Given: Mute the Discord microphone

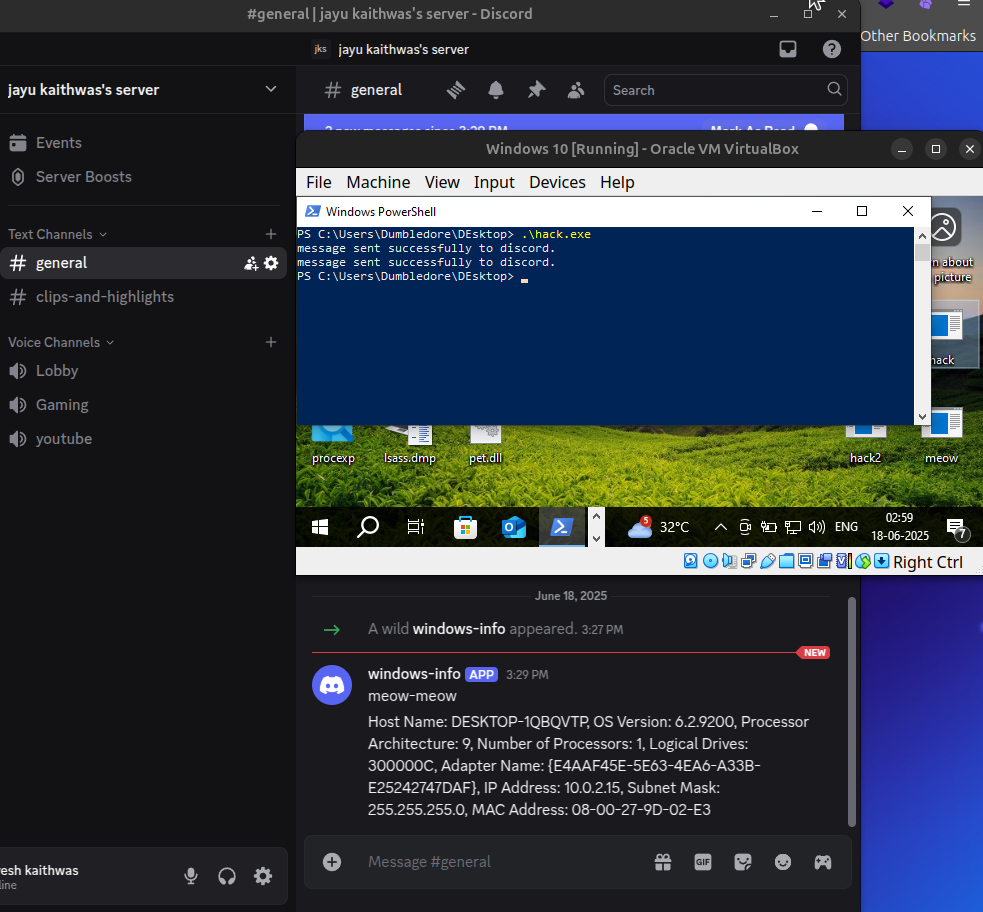Looking at the screenshot, I should point(191,876).
